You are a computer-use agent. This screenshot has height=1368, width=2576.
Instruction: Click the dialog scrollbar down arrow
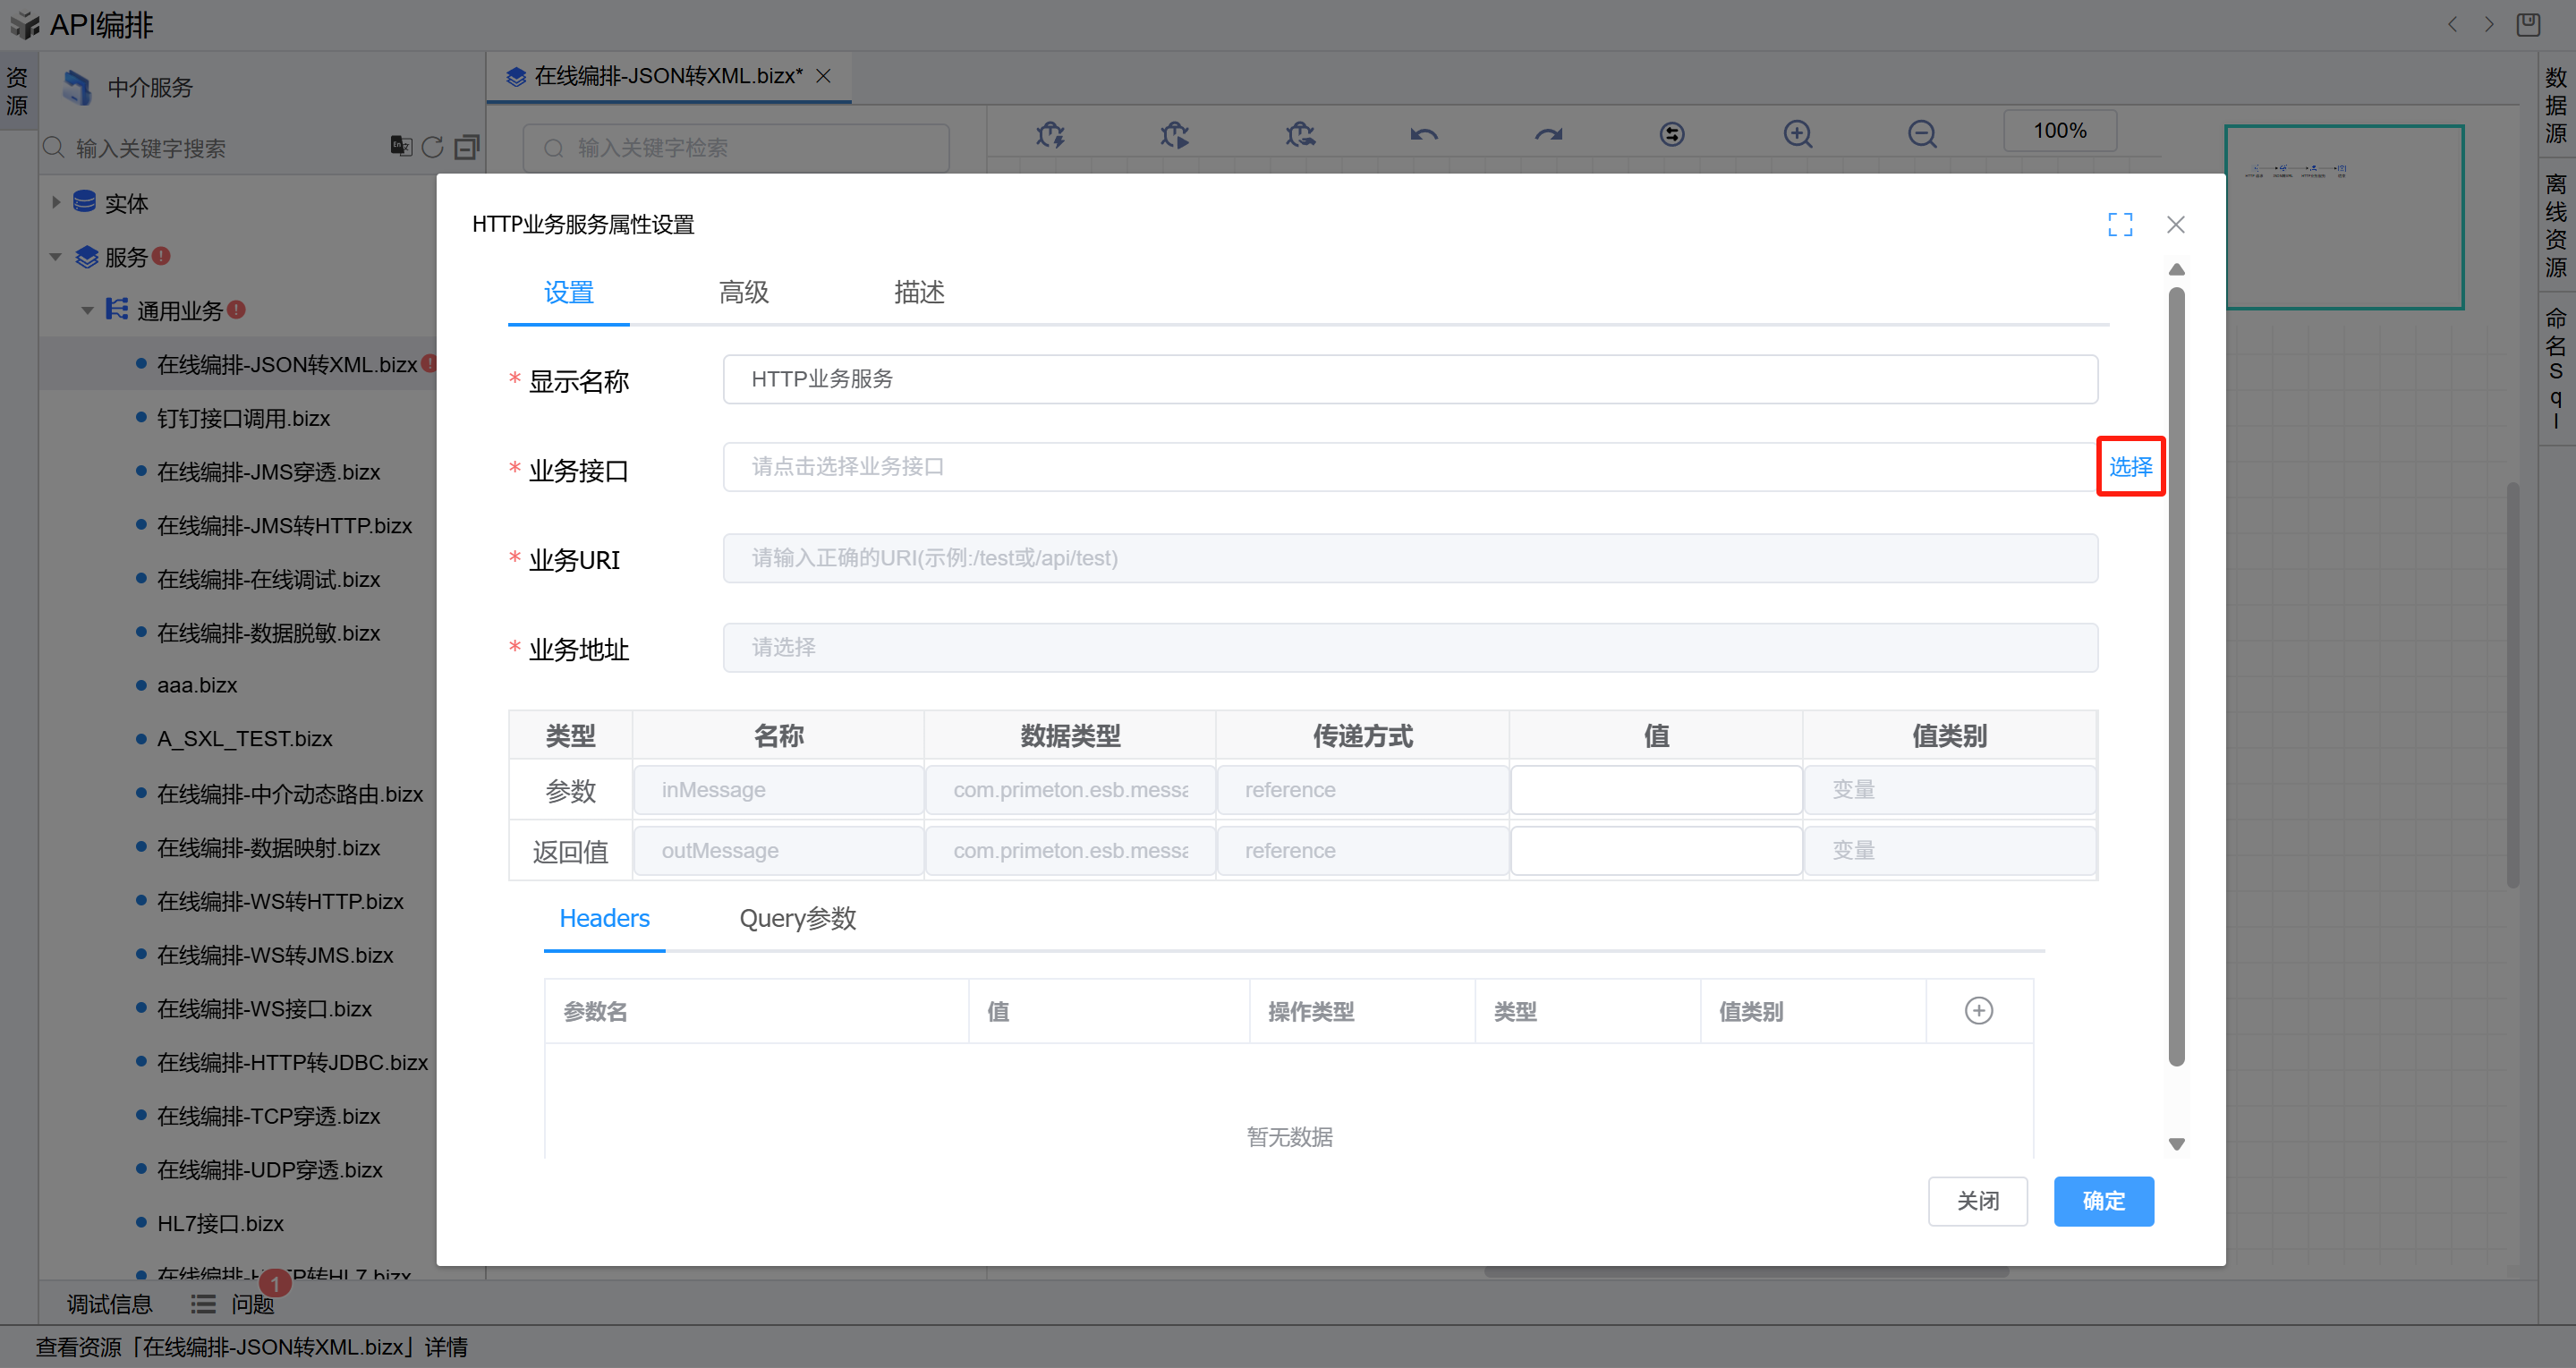coord(2176,1144)
